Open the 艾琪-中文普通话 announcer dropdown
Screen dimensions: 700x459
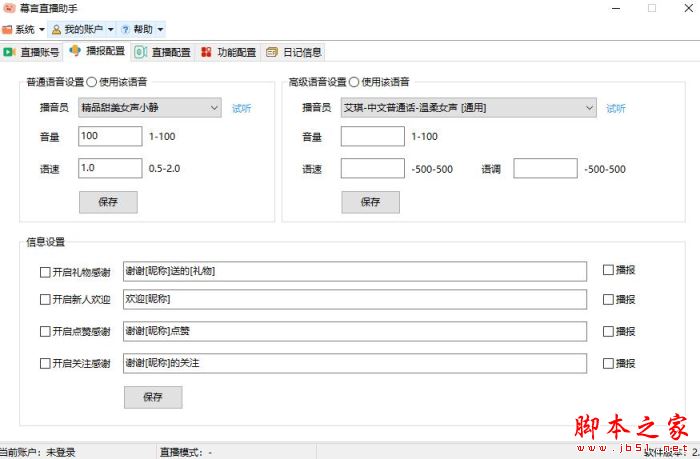coord(469,108)
